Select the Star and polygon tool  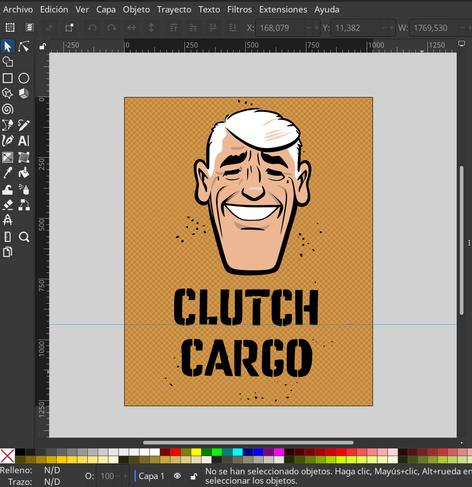[8, 94]
